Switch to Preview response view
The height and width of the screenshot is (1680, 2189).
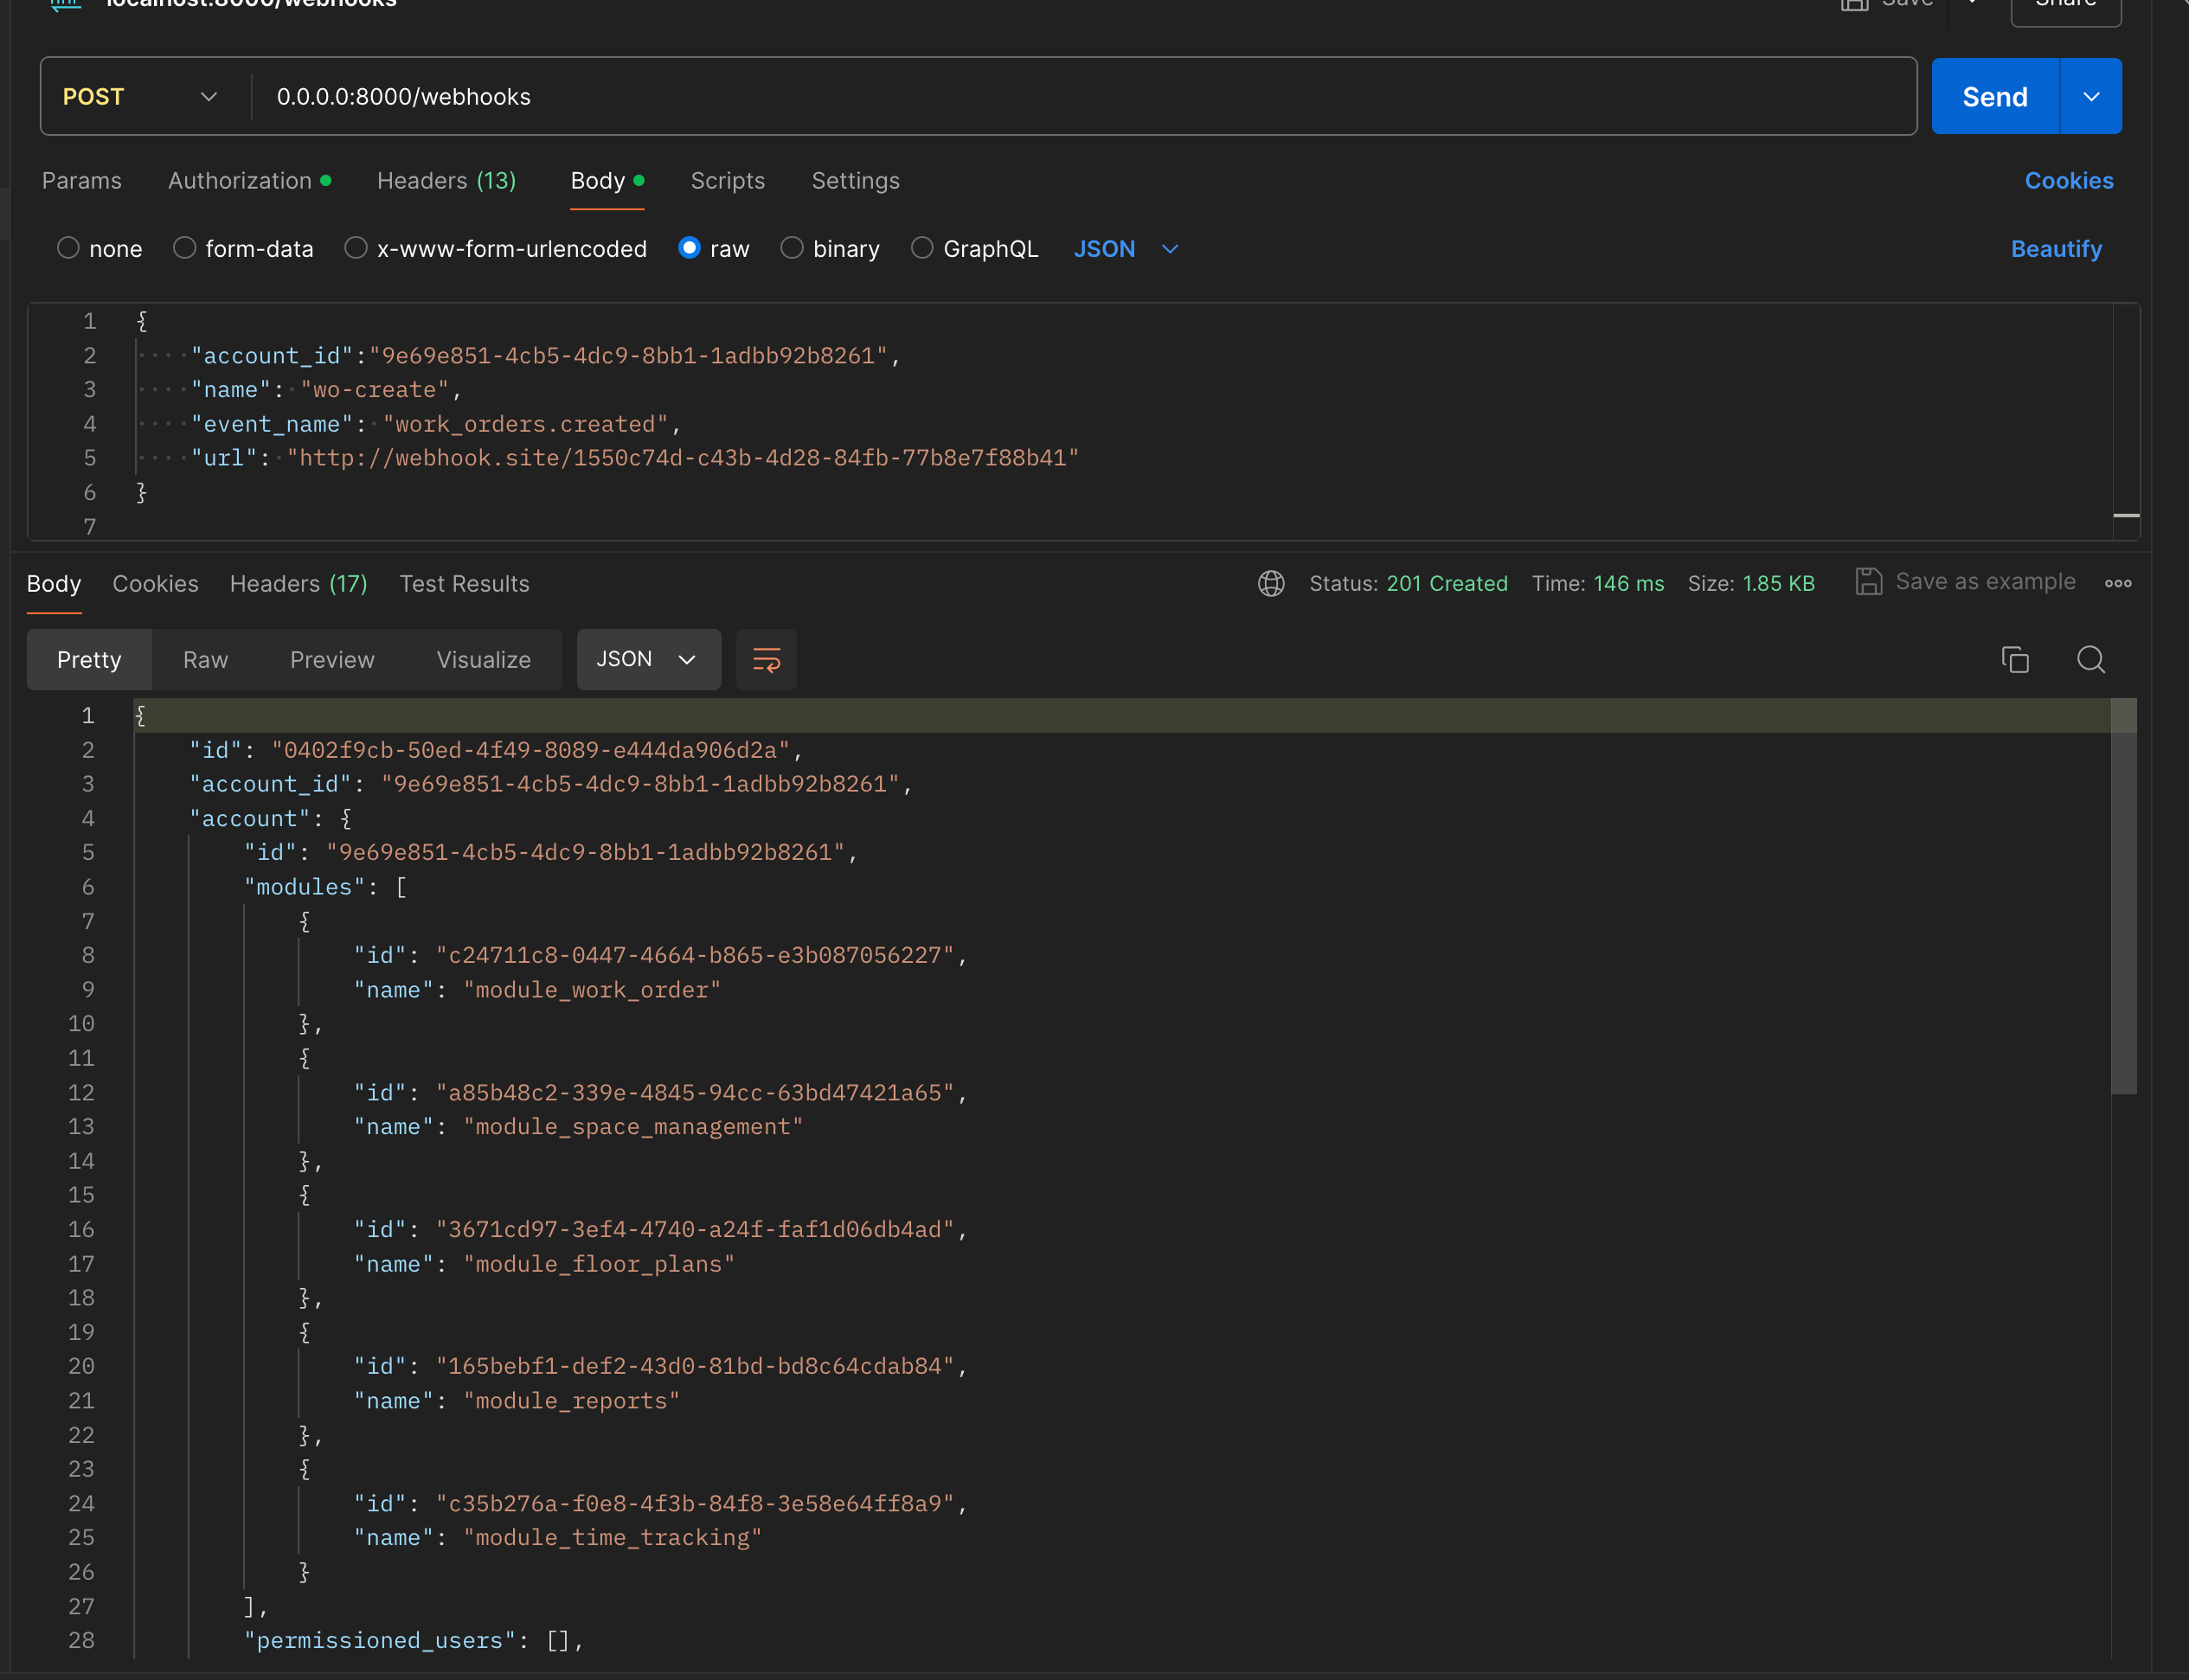(x=332, y=660)
